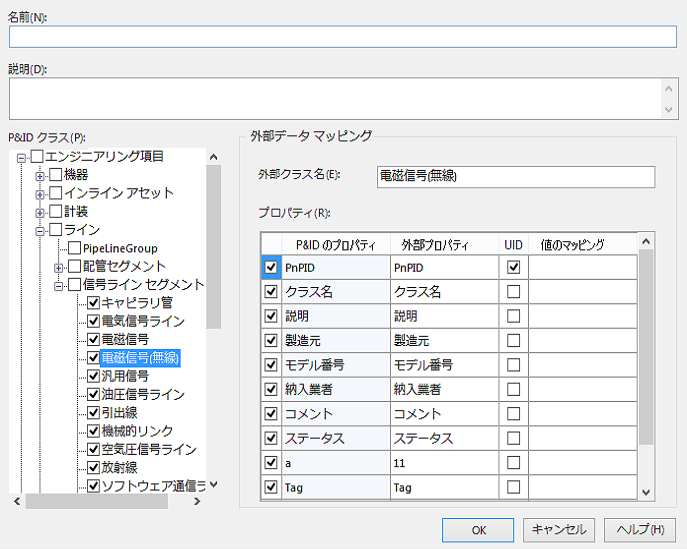Expand the 配管セグメント node

coord(59,267)
